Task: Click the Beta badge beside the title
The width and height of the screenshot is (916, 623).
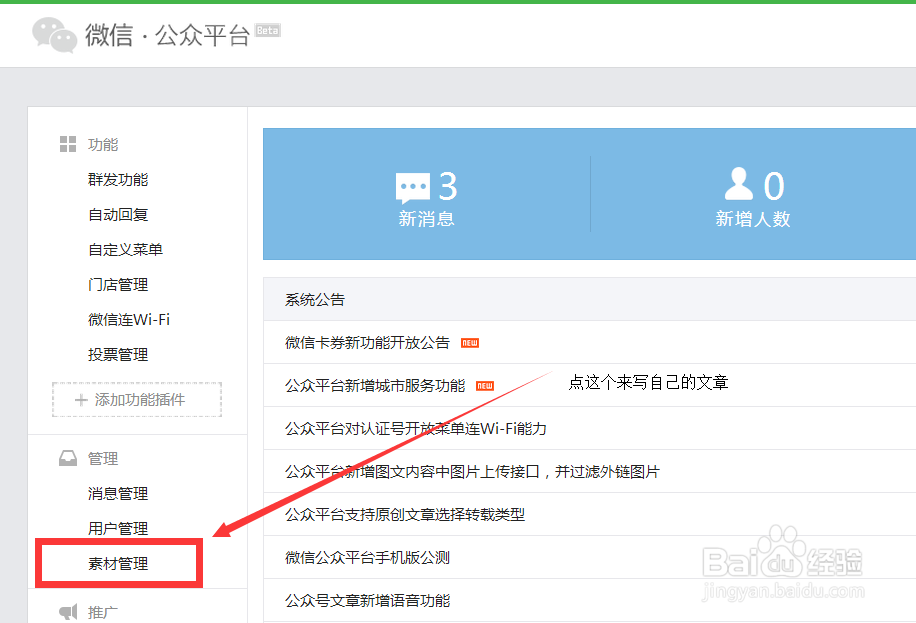Action: point(268,30)
